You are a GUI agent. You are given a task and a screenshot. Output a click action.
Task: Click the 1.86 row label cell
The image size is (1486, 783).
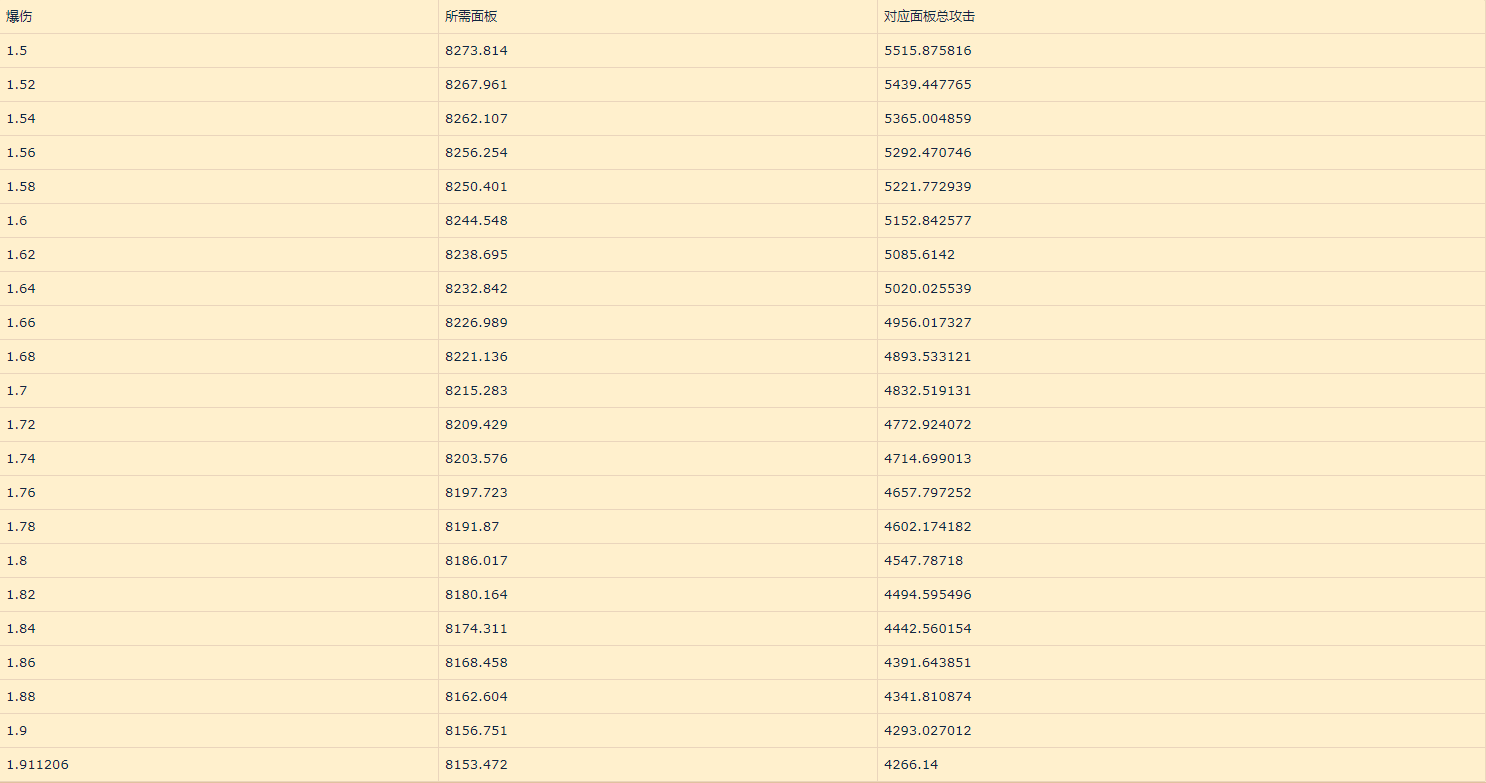pyautogui.click(x=219, y=662)
